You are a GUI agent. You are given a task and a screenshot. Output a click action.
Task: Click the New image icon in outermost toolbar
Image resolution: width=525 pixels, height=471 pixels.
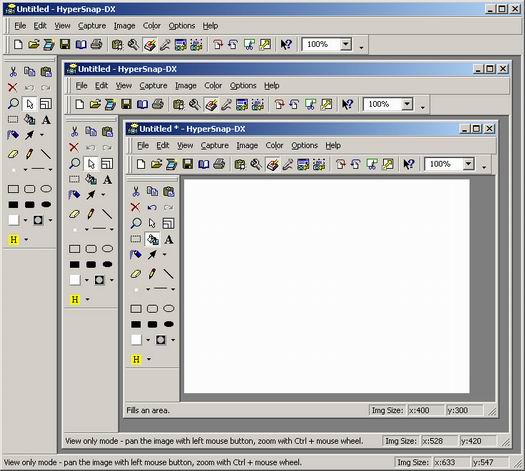click(18, 44)
